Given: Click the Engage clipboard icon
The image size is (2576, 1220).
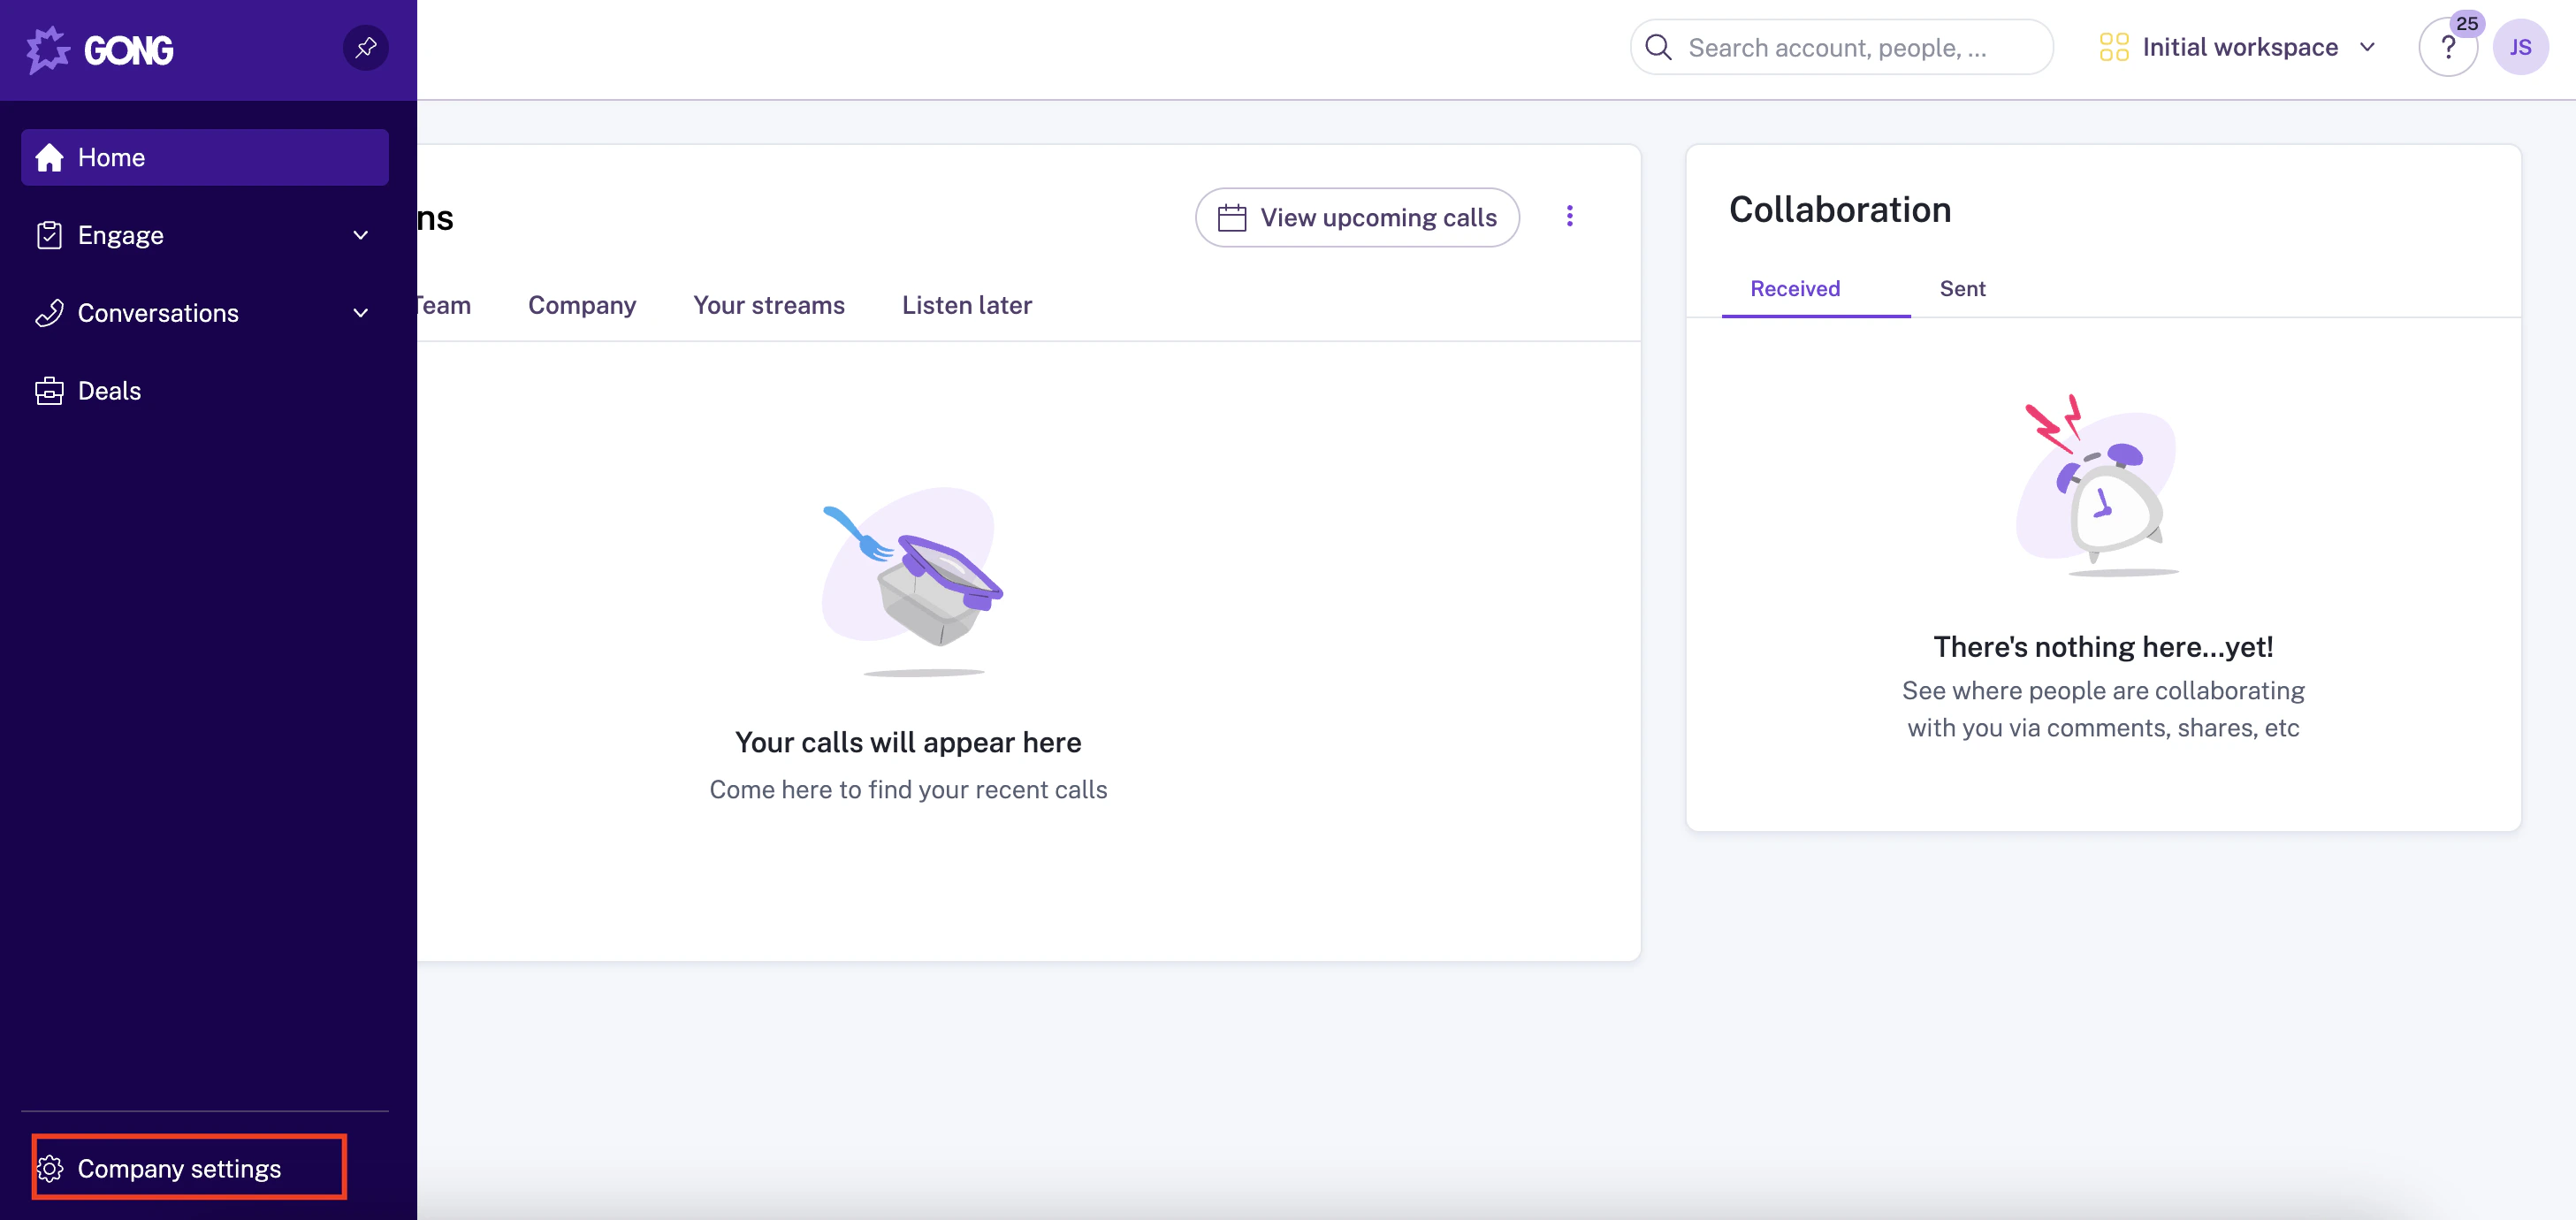Looking at the screenshot, I should tap(49, 235).
